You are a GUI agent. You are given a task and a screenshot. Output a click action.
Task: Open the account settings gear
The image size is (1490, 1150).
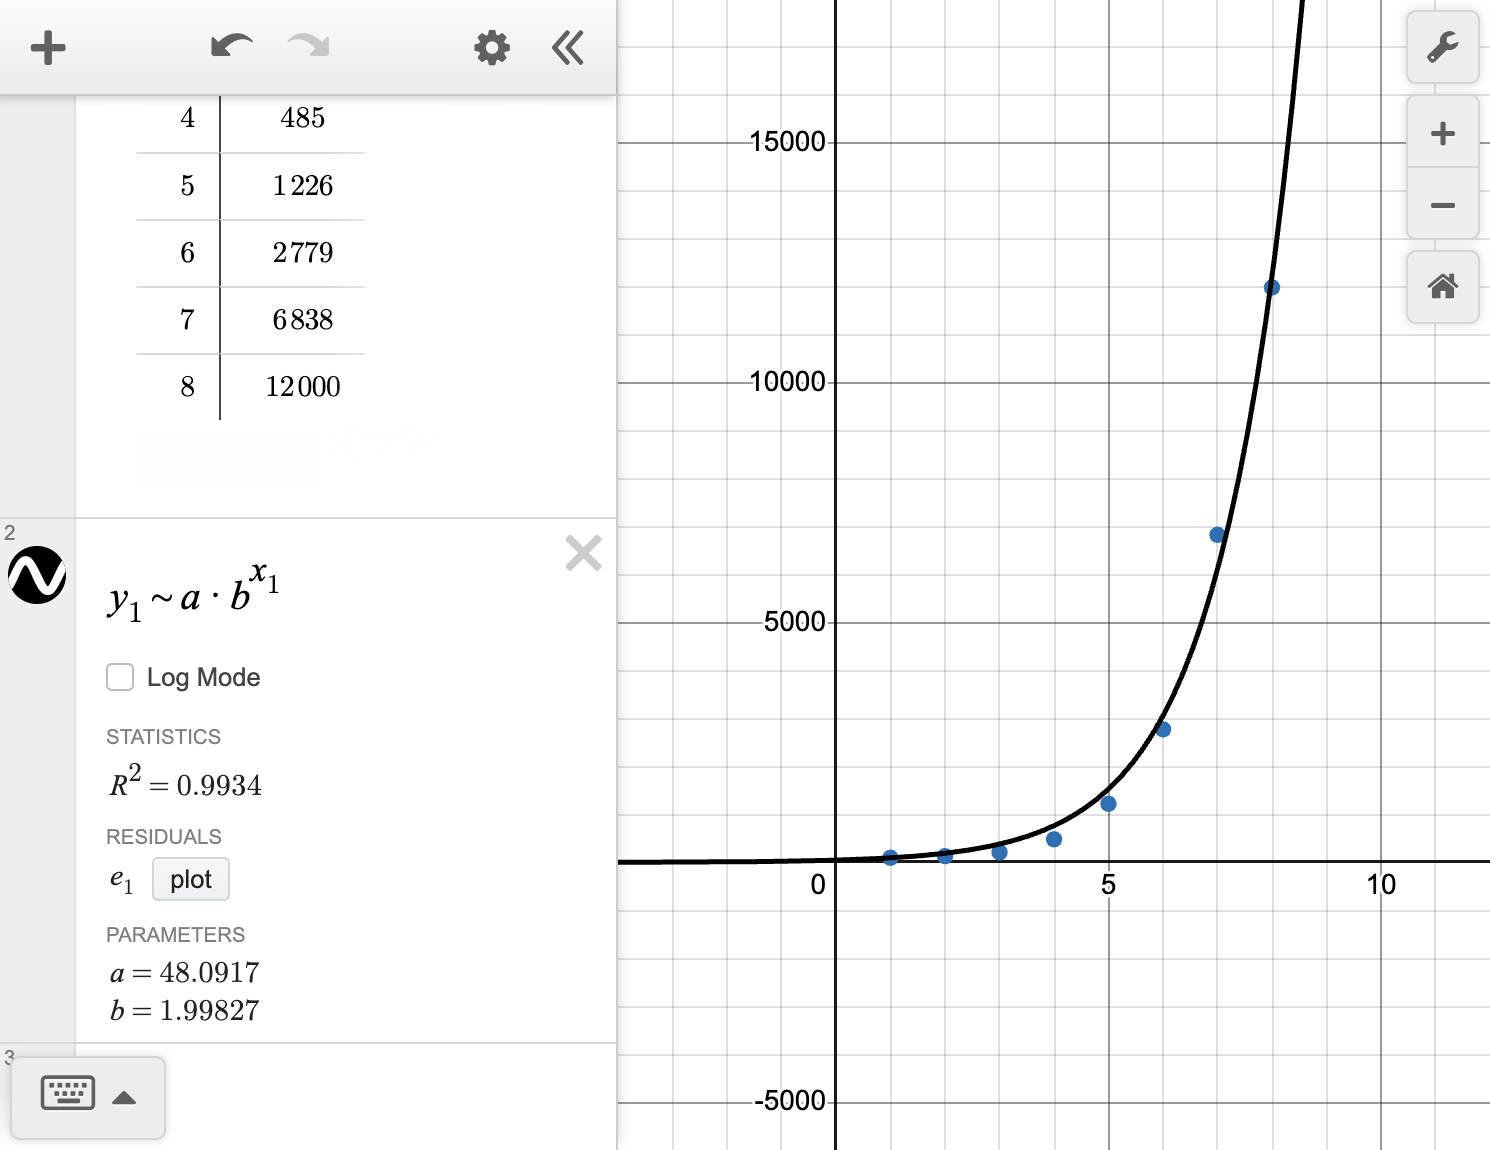click(491, 47)
